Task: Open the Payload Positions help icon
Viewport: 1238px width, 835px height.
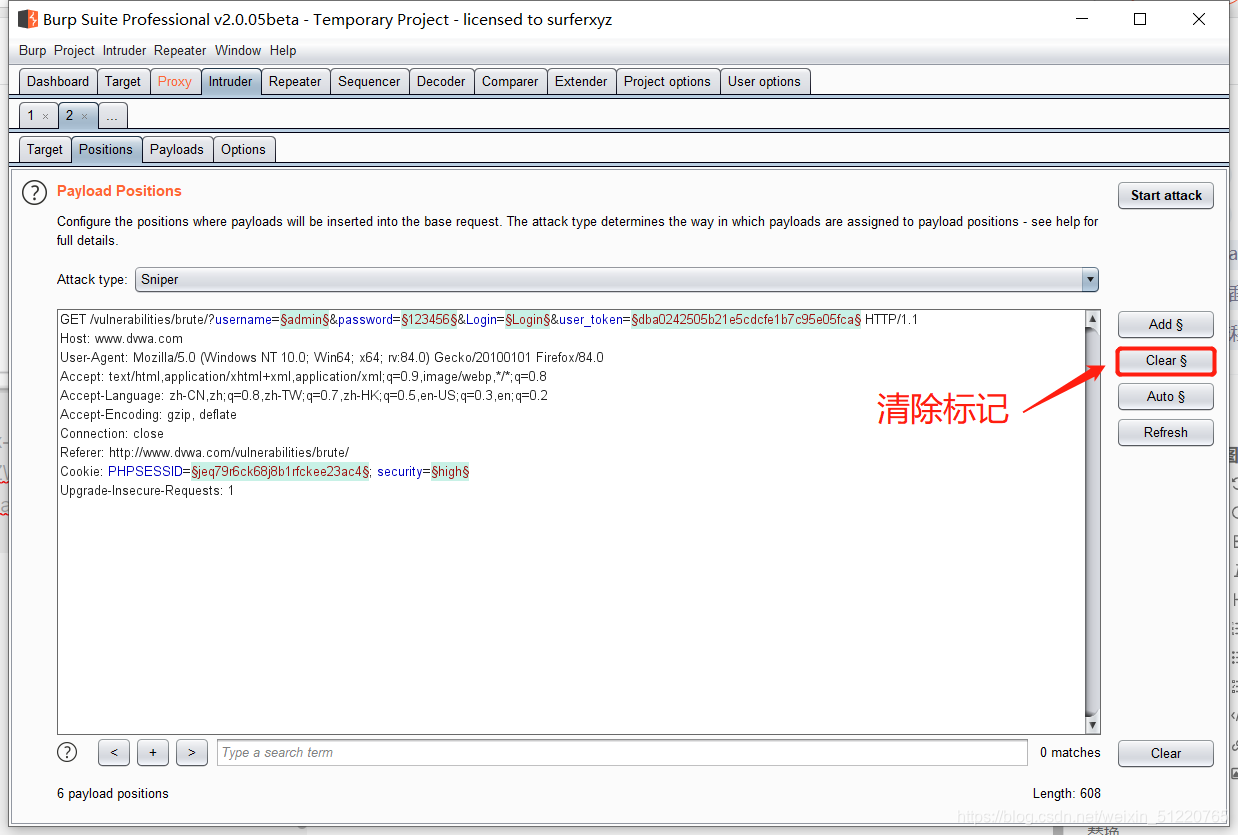Action: (35, 192)
